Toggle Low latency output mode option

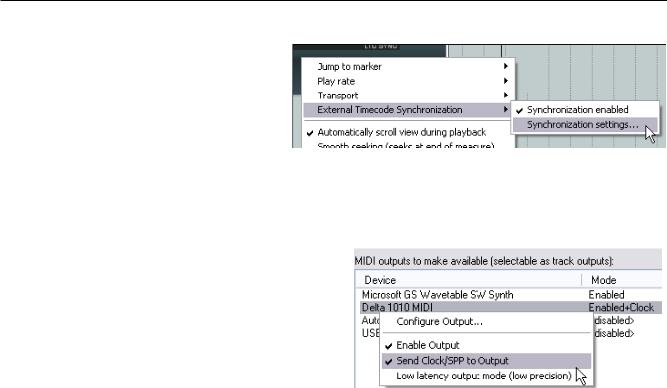pos(486,376)
